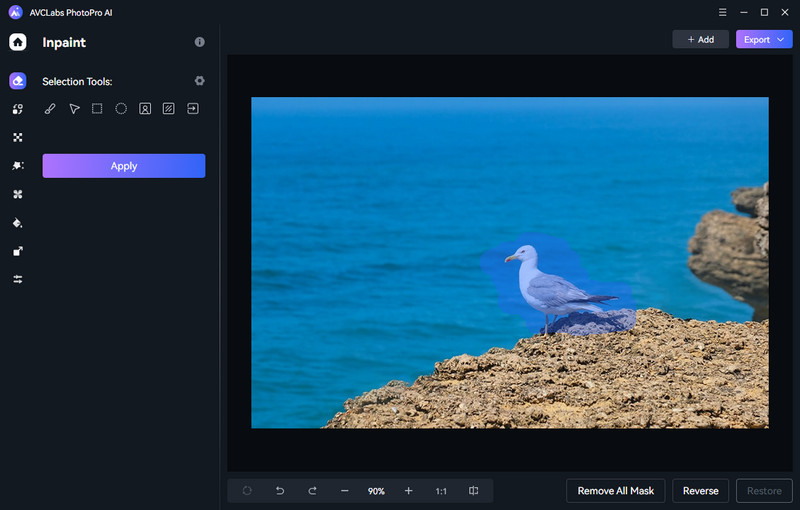Open the Replace objects sidebar tool

[18, 109]
